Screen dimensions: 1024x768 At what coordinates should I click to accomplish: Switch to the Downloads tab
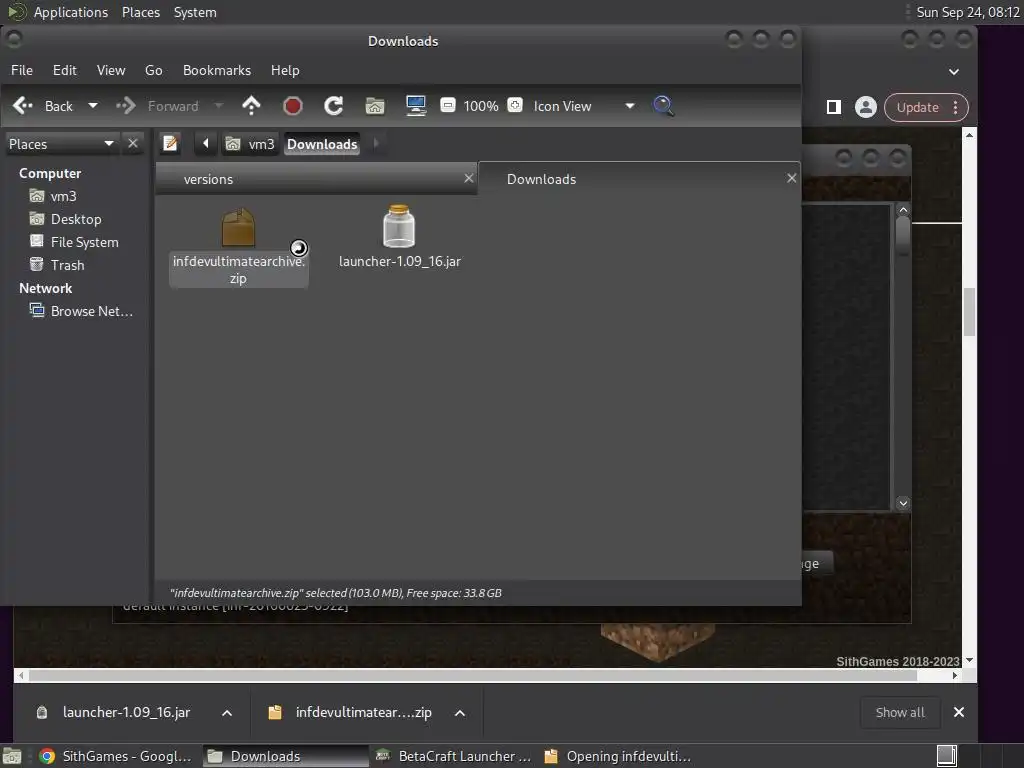point(639,179)
